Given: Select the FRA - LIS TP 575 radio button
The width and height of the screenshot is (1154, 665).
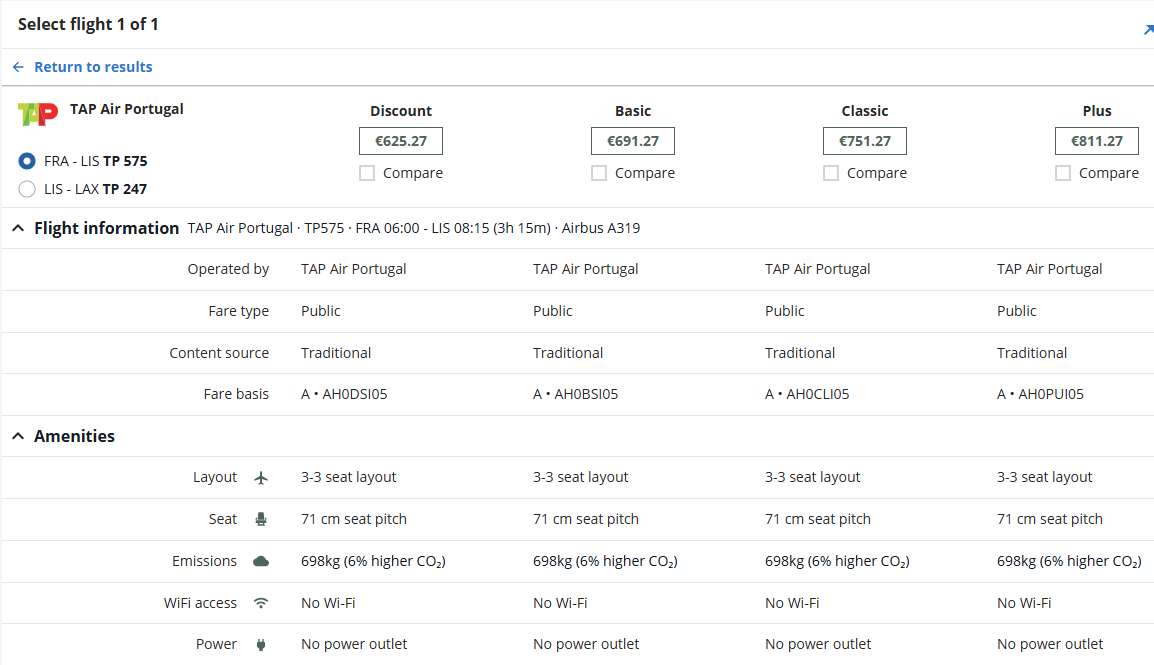Looking at the screenshot, I should pyautogui.click(x=26, y=161).
